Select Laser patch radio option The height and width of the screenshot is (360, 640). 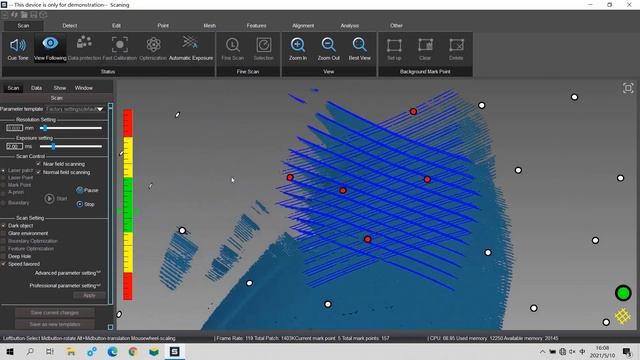(x=3, y=170)
